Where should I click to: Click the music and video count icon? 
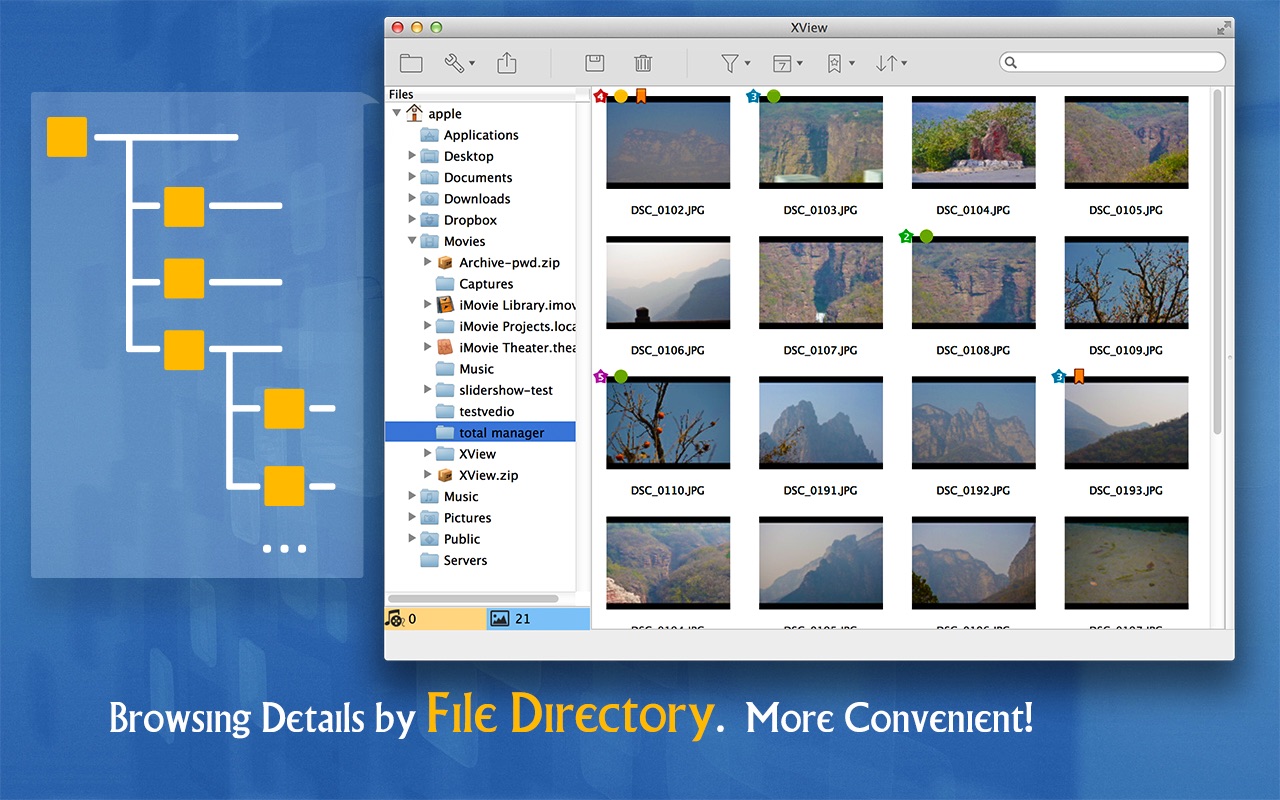(395, 619)
